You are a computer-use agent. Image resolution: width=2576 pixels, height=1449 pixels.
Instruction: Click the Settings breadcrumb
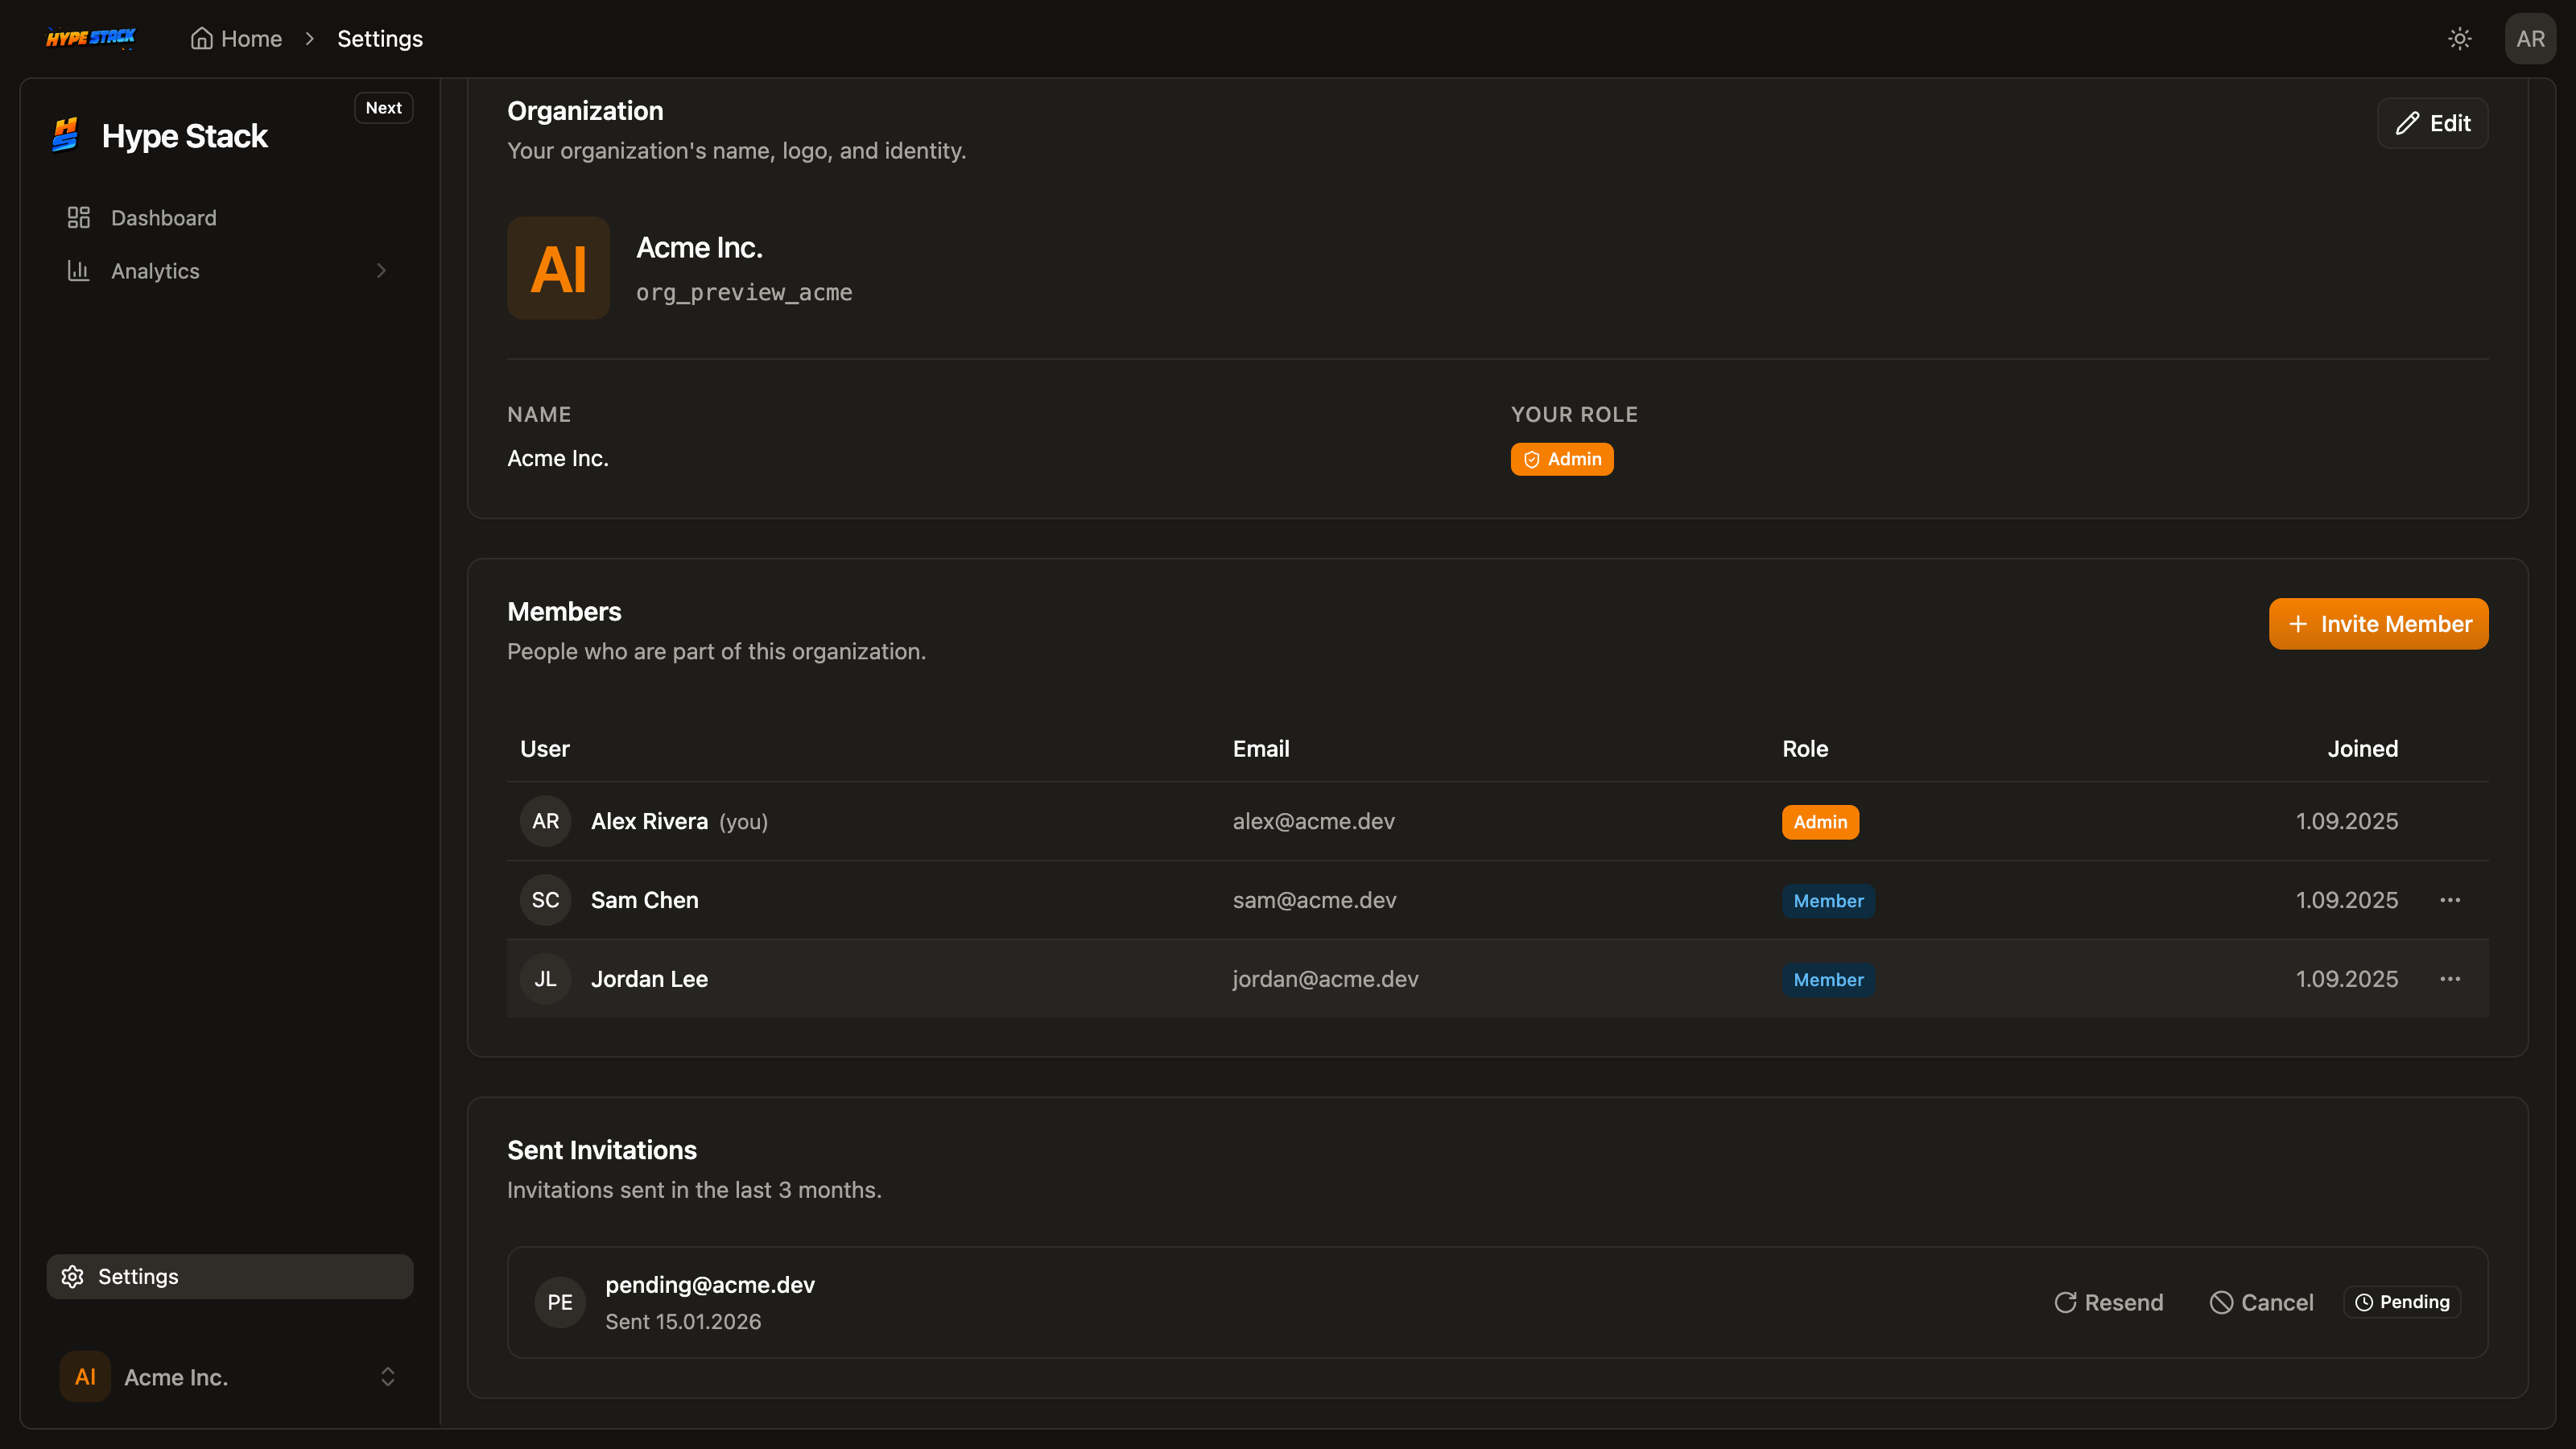pyautogui.click(x=380, y=38)
